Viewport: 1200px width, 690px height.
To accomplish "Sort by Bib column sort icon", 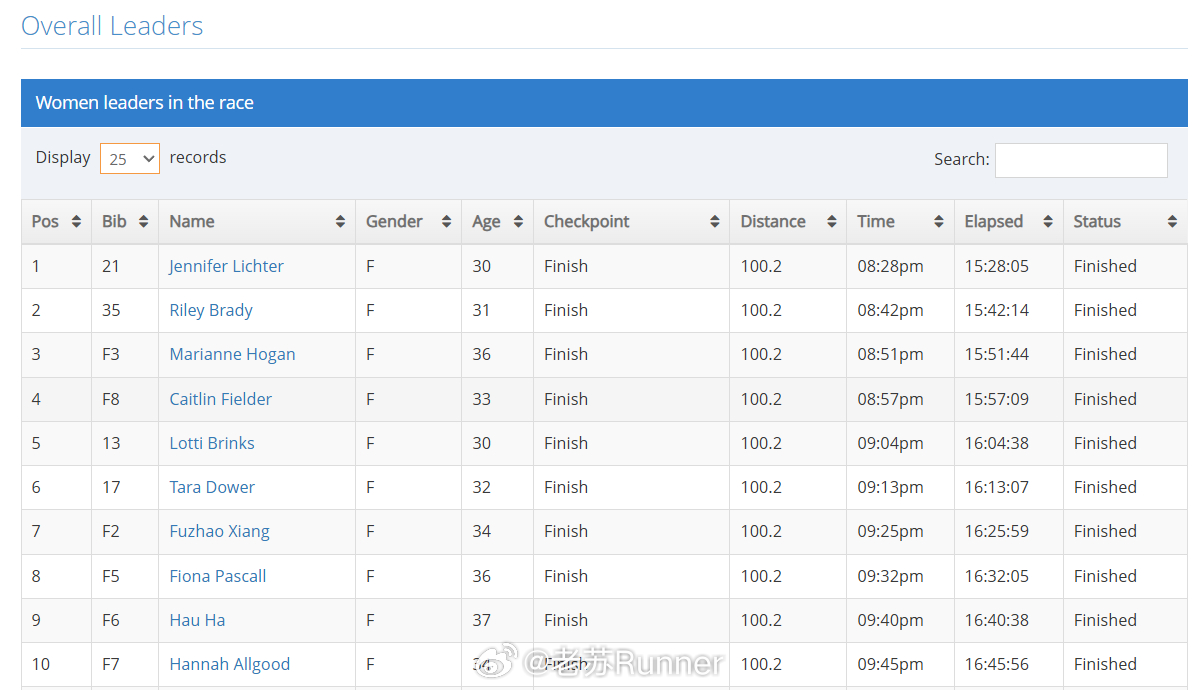I will click(143, 222).
